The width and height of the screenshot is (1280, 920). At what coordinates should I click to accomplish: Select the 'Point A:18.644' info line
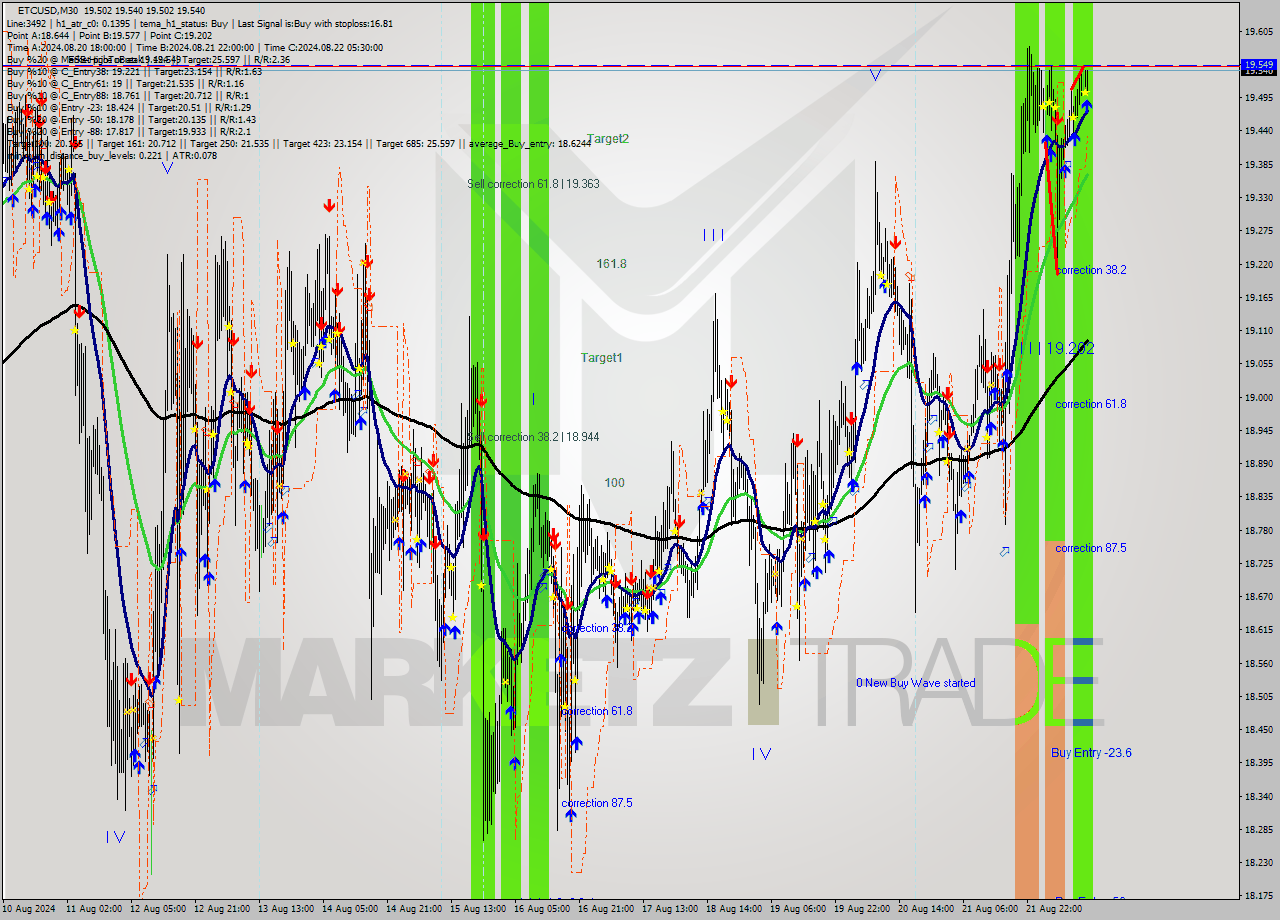click(36, 35)
